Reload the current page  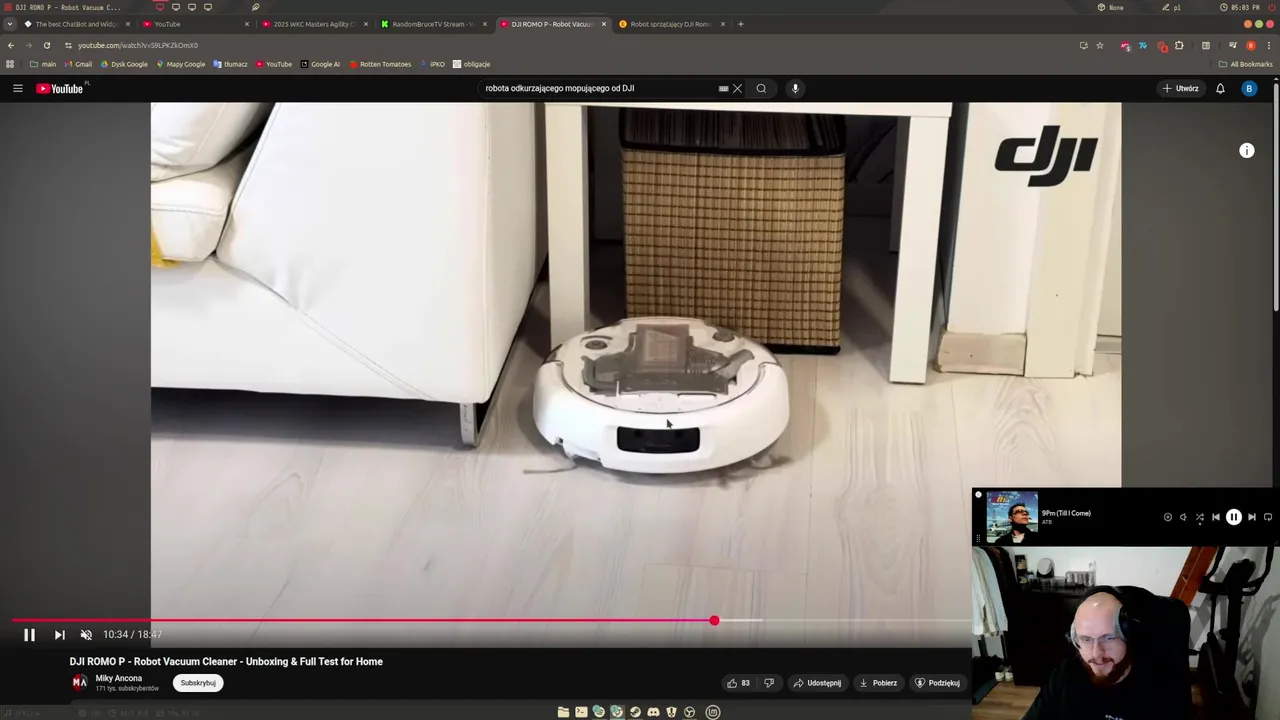point(46,45)
